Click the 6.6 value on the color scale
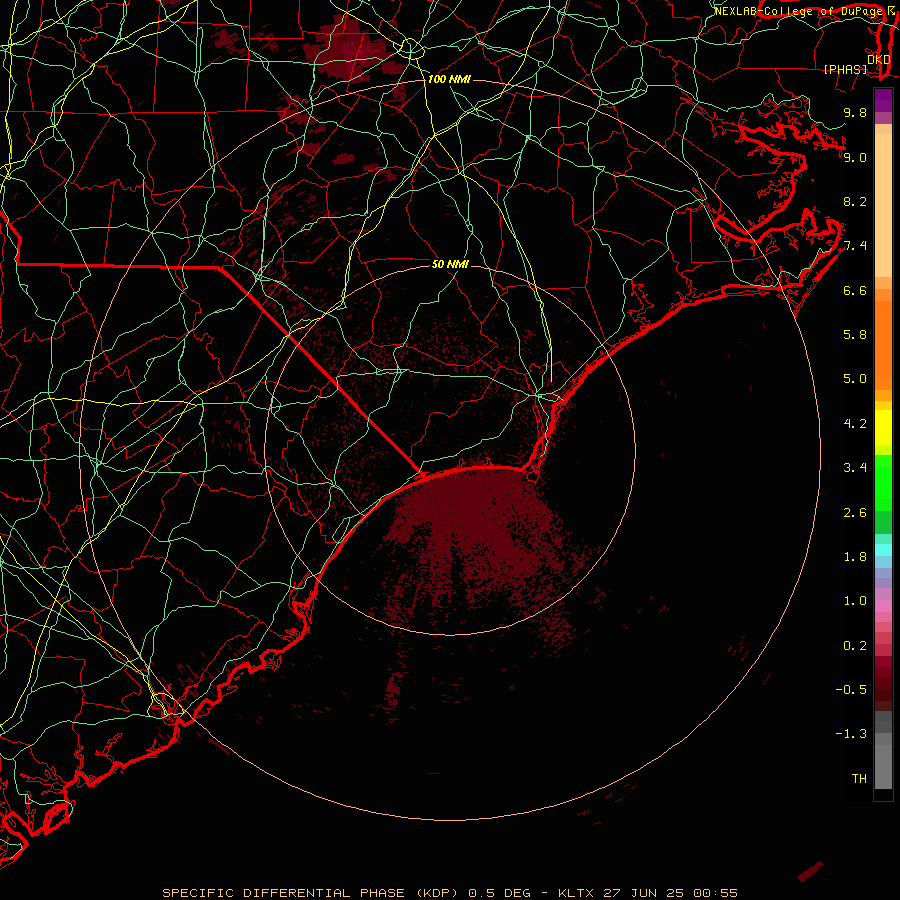The image size is (900, 900). (x=855, y=290)
